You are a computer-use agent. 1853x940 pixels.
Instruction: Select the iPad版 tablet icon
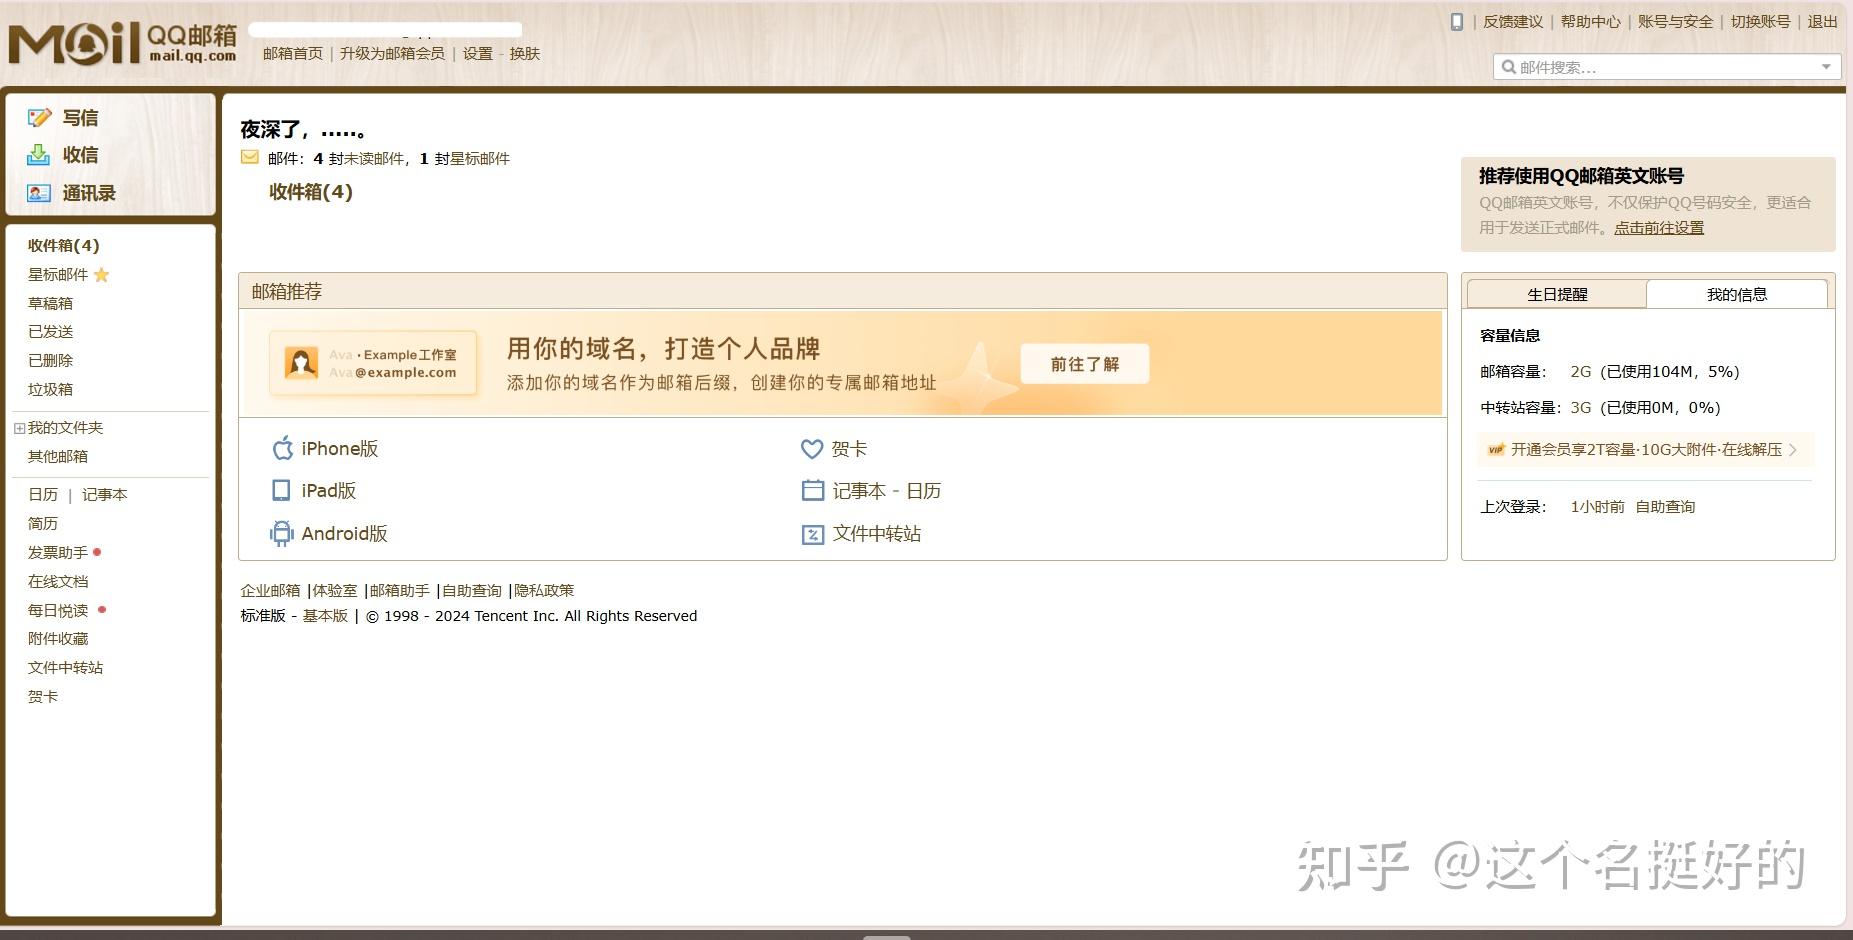[282, 490]
